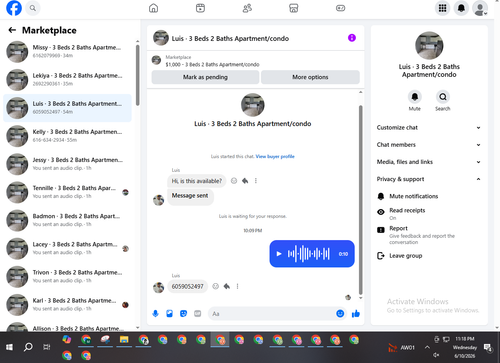Open the View buyer profile link
This screenshot has height=363, width=500.
click(x=275, y=156)
